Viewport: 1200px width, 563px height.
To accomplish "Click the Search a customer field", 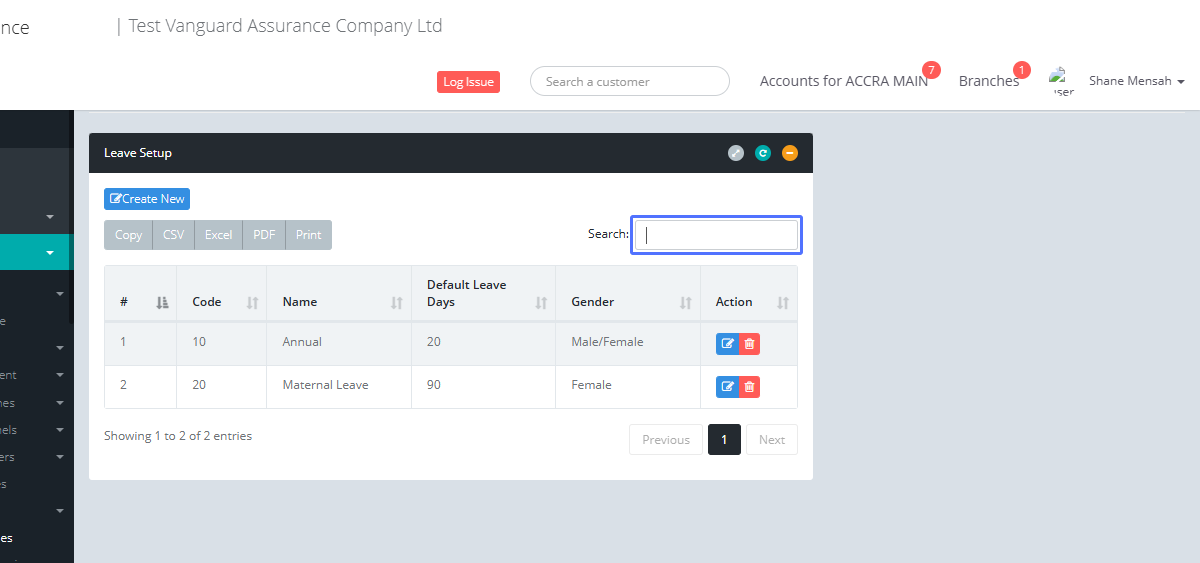I will pyautogui.click(x=630, y=82).
